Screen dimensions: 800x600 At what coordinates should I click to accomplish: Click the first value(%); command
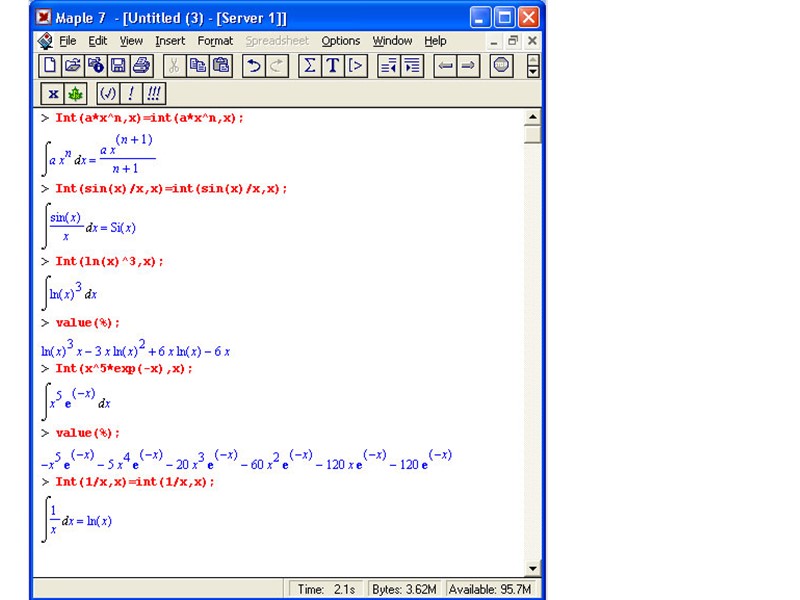point(87,323)
